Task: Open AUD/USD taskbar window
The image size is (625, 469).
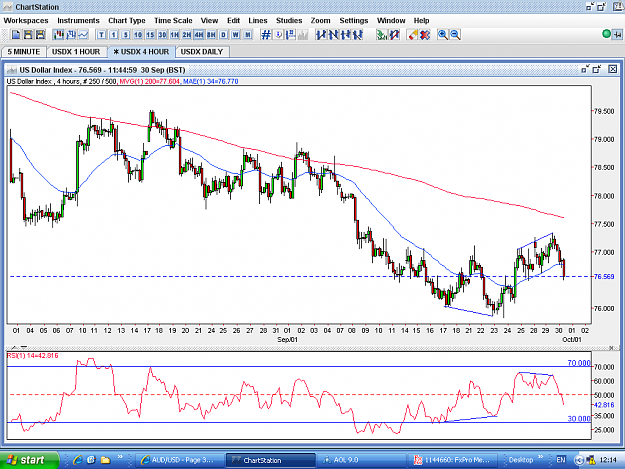Action: pyautogui.click(x=178, y=460)
